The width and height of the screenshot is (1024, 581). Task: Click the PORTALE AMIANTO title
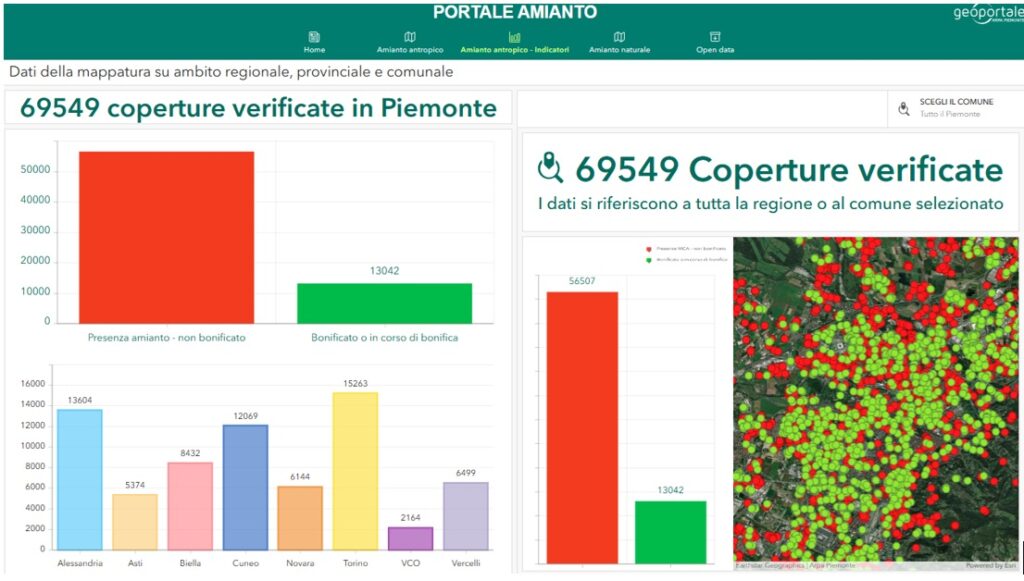(515, 12)
